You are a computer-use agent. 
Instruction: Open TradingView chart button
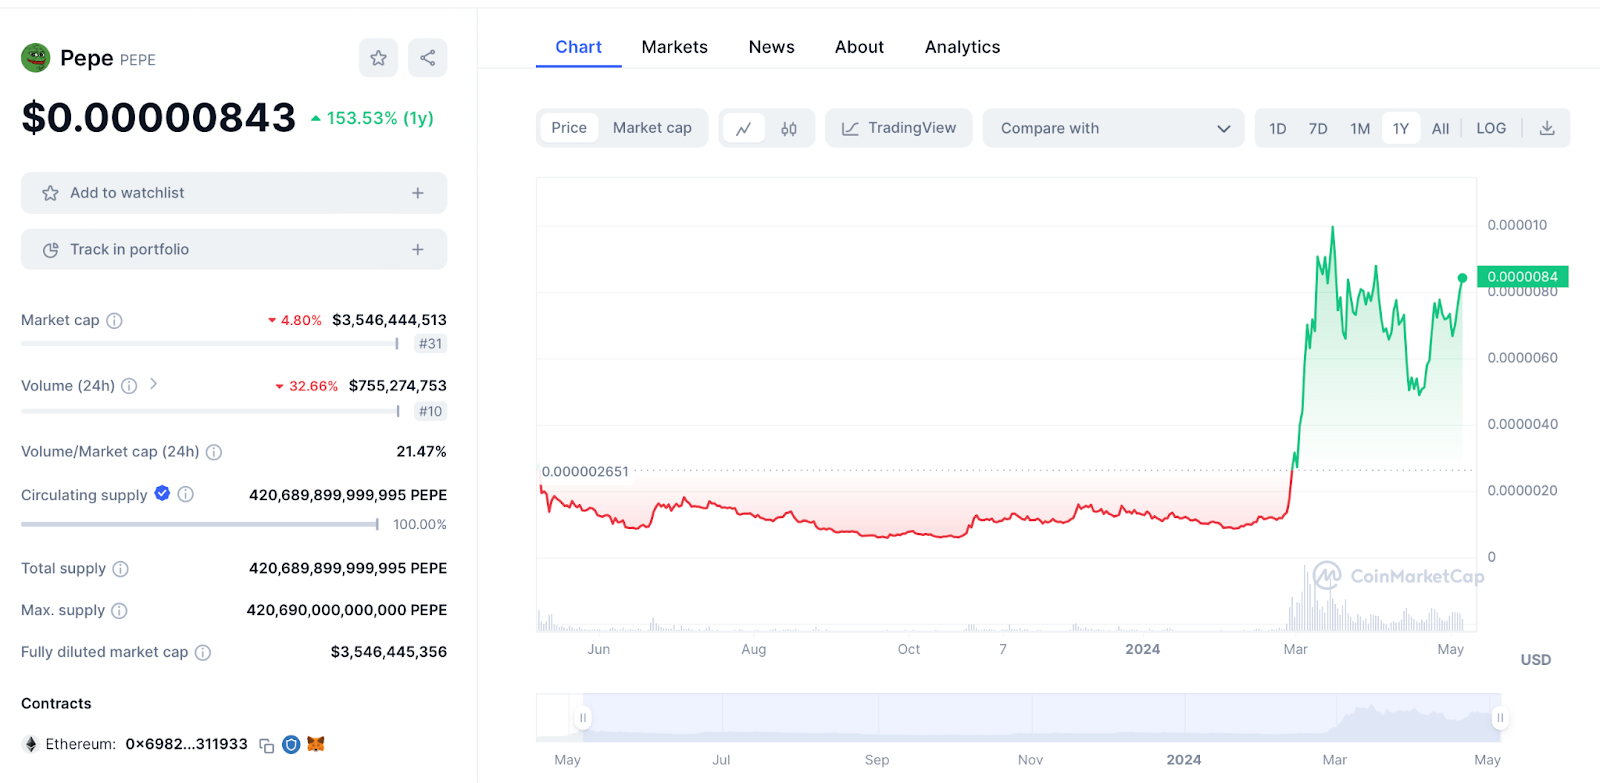coord(898,128)
